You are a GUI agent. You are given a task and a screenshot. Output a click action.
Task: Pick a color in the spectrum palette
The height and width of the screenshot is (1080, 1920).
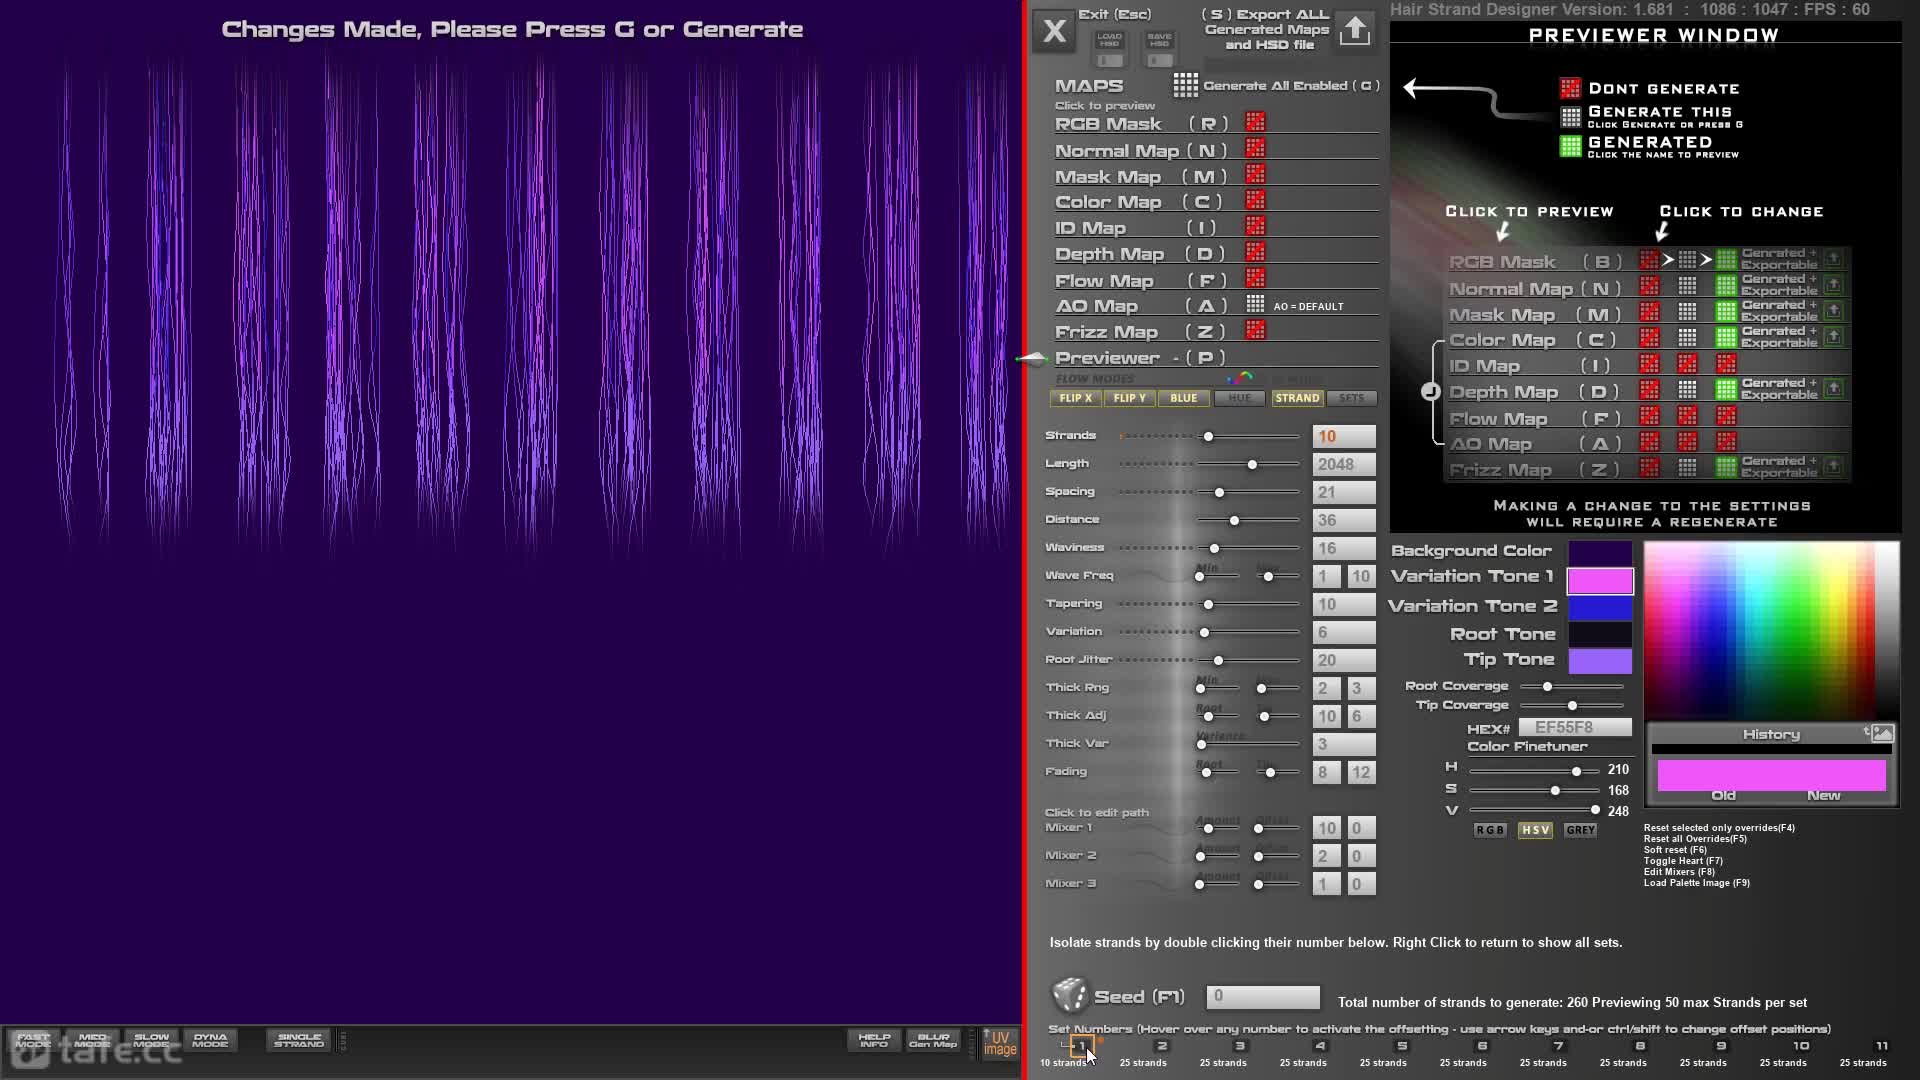coord(1771,630)
